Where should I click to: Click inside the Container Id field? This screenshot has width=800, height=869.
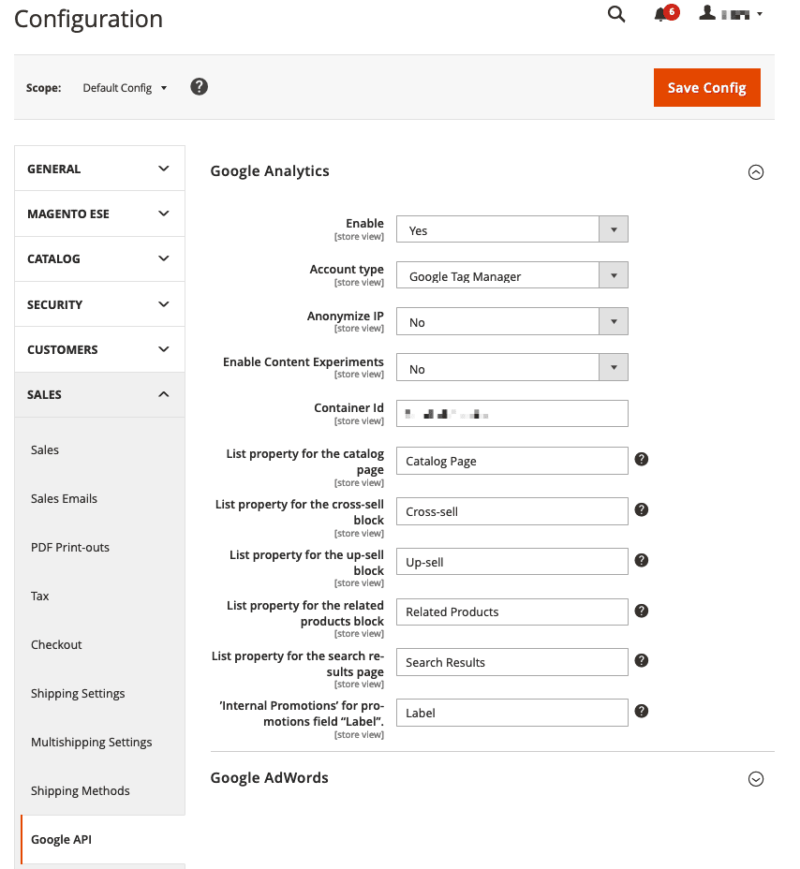[512, 413]
